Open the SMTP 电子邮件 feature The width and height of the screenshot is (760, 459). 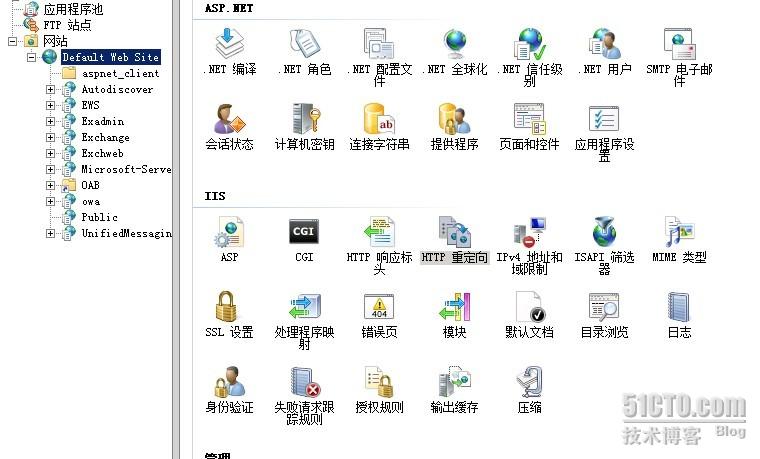point(680,57)
